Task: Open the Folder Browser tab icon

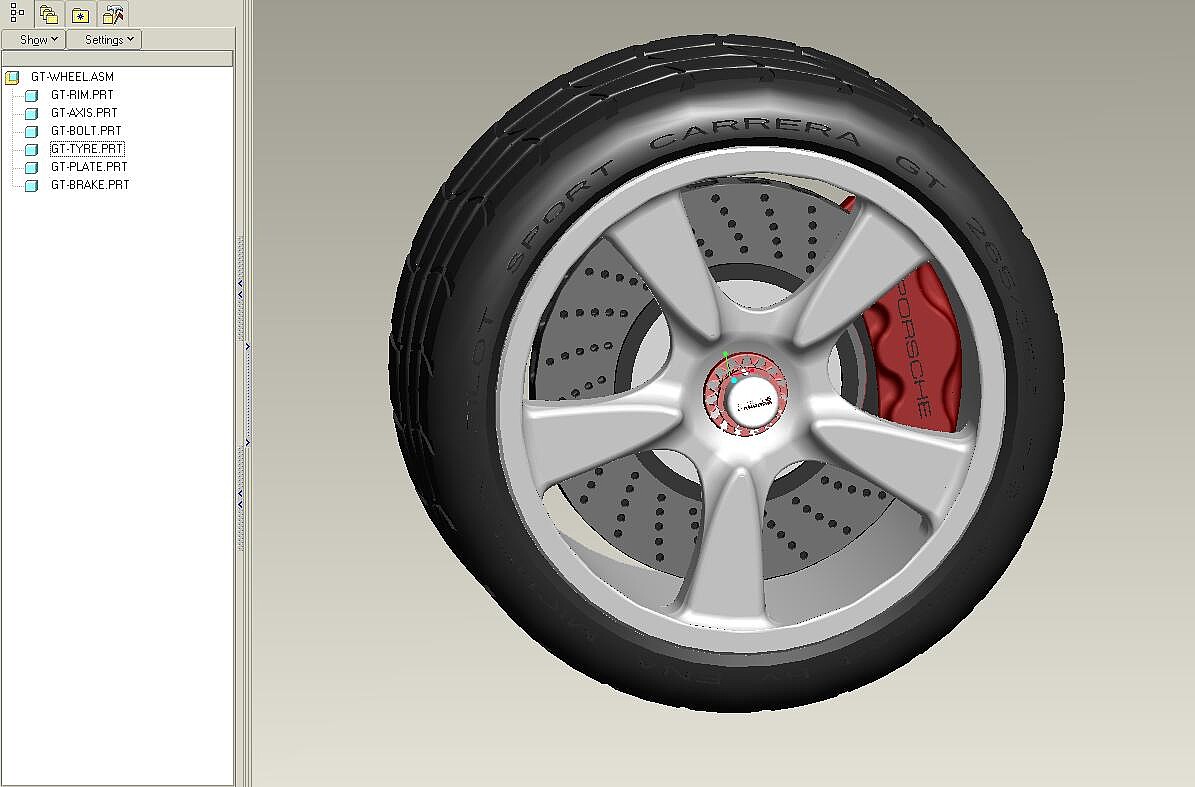Action: [50, 14]
